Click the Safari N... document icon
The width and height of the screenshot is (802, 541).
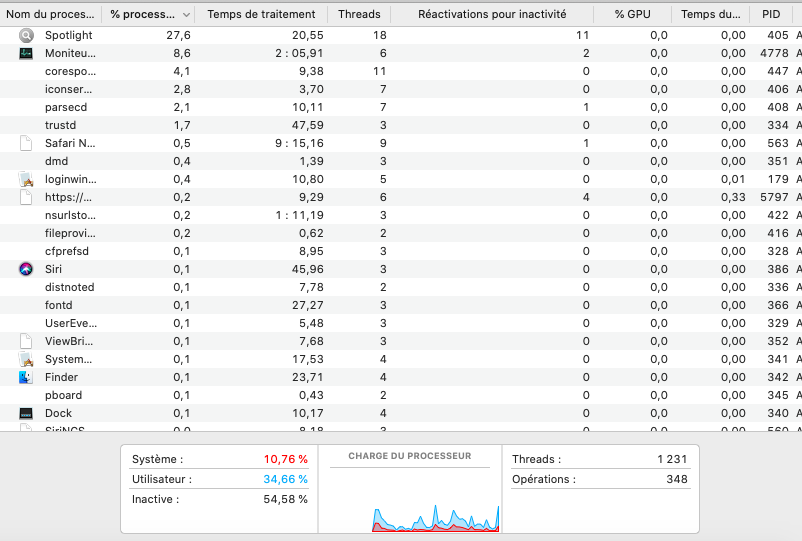point(26,143)
